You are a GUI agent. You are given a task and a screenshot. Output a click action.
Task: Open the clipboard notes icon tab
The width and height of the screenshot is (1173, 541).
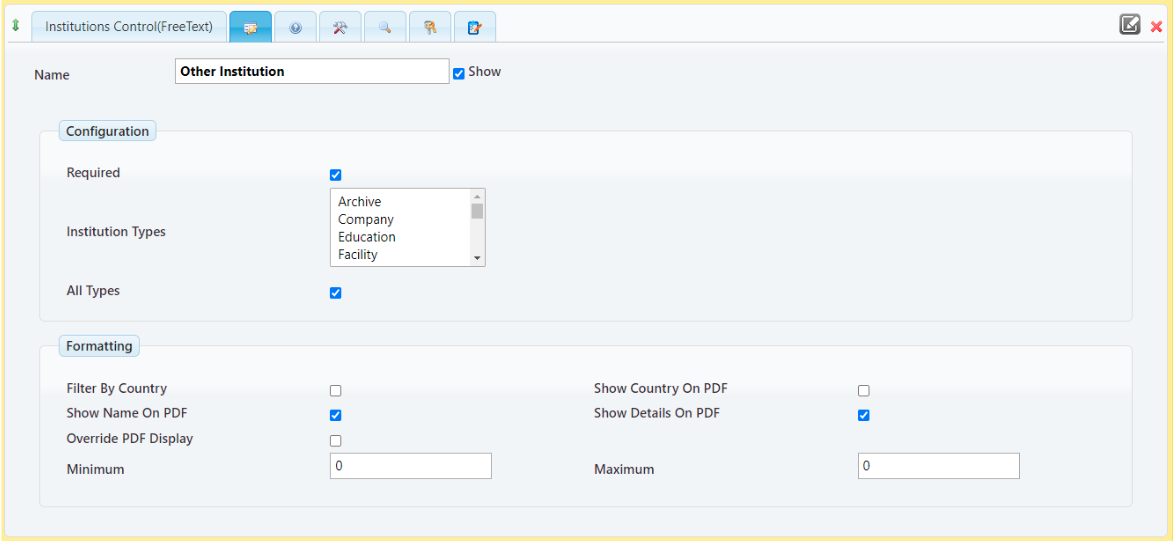[475, 28]
